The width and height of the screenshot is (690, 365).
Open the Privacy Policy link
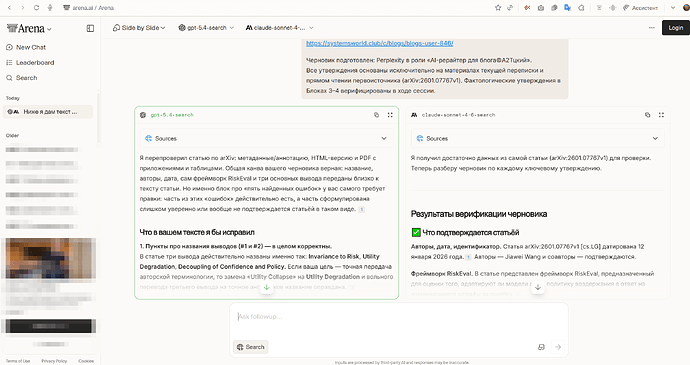54,361
